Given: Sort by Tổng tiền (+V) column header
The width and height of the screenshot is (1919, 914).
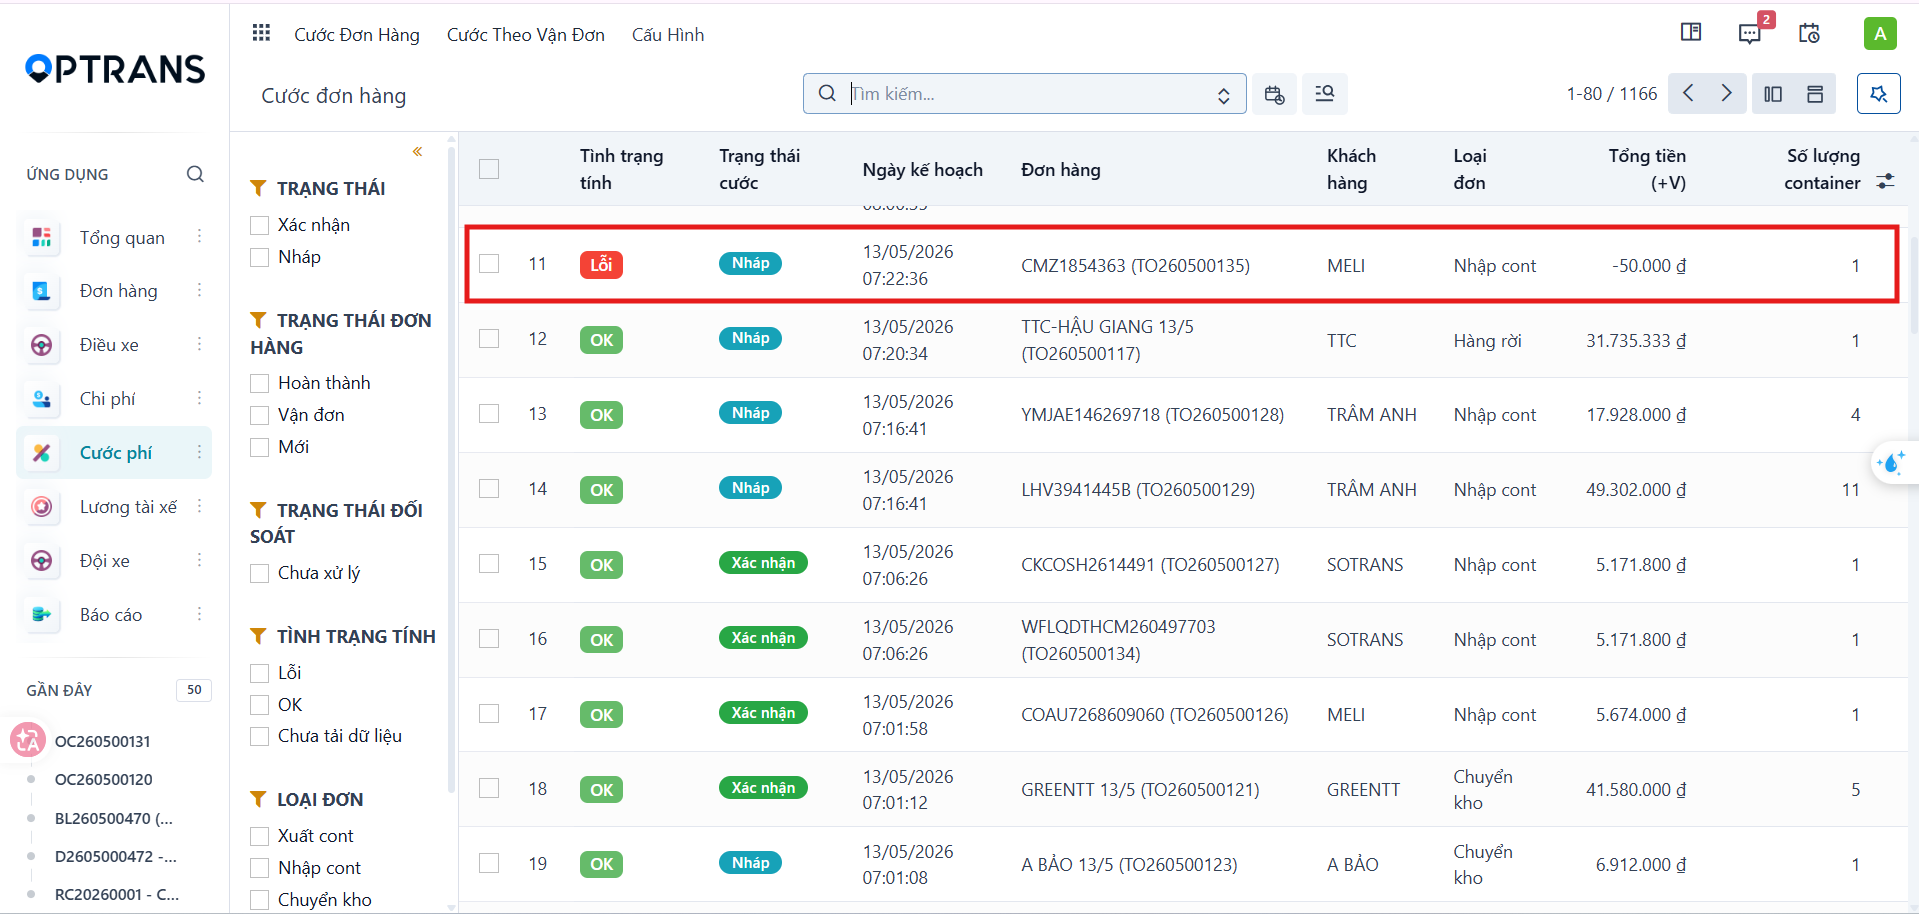Looking at the screenshot, I should click(1647, 169).
